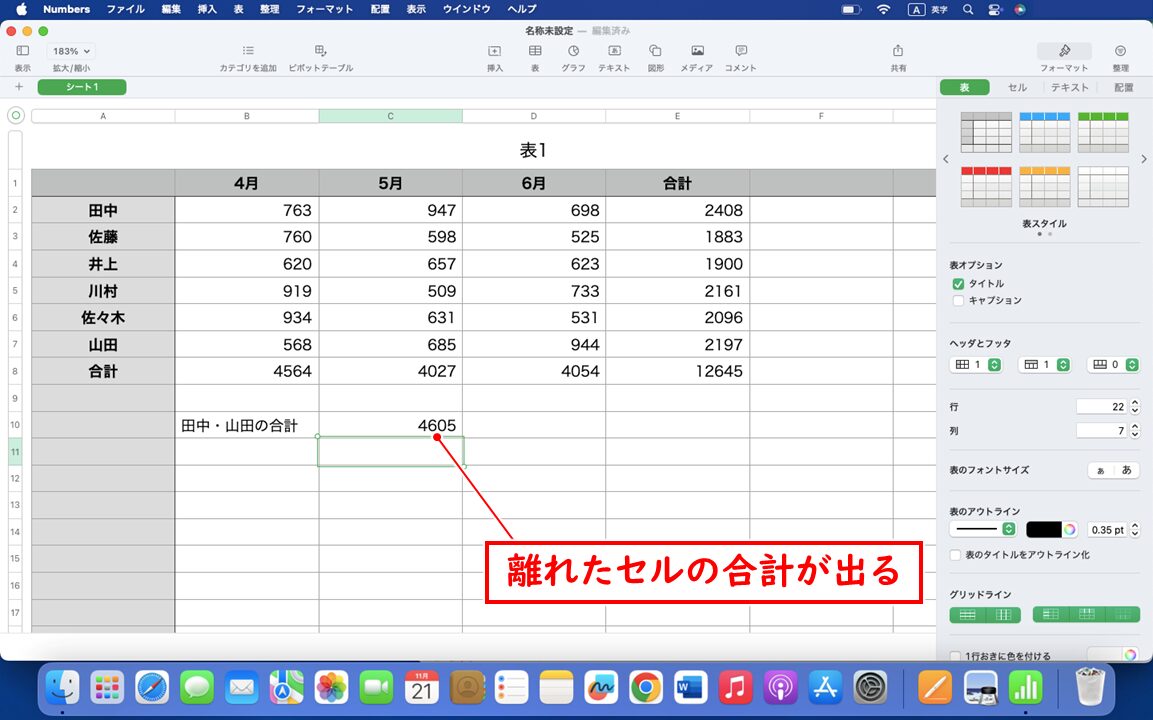Select the シート1 sheet tab
This screenshot has width=1153, height=720.
pos(81,87)
